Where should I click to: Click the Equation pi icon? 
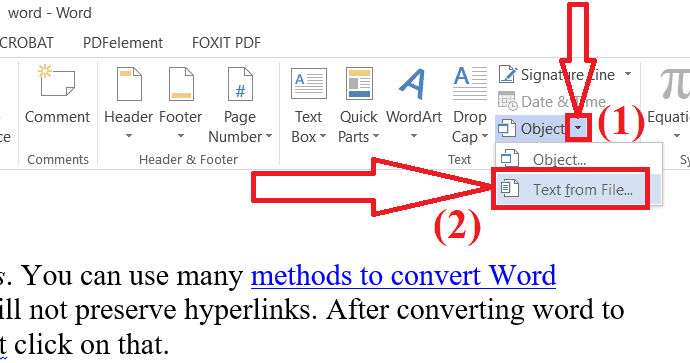[673, 84]
